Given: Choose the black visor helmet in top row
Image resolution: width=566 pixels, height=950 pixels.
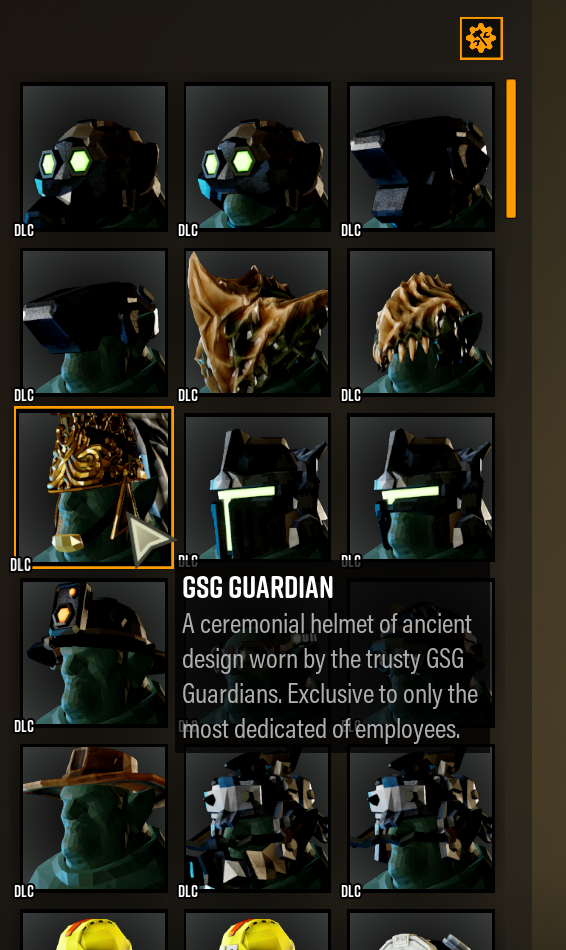Looking at the screenshot, I should pos(421,157).
